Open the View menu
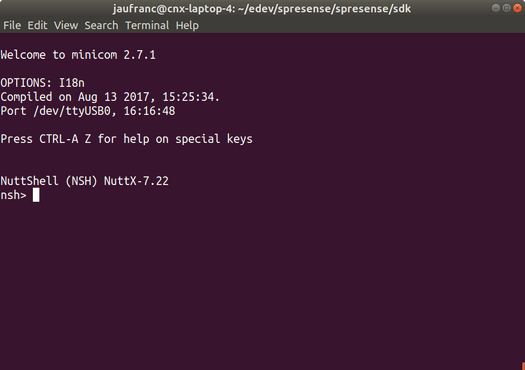Screen dimensions: 525x370 [66, 25]
